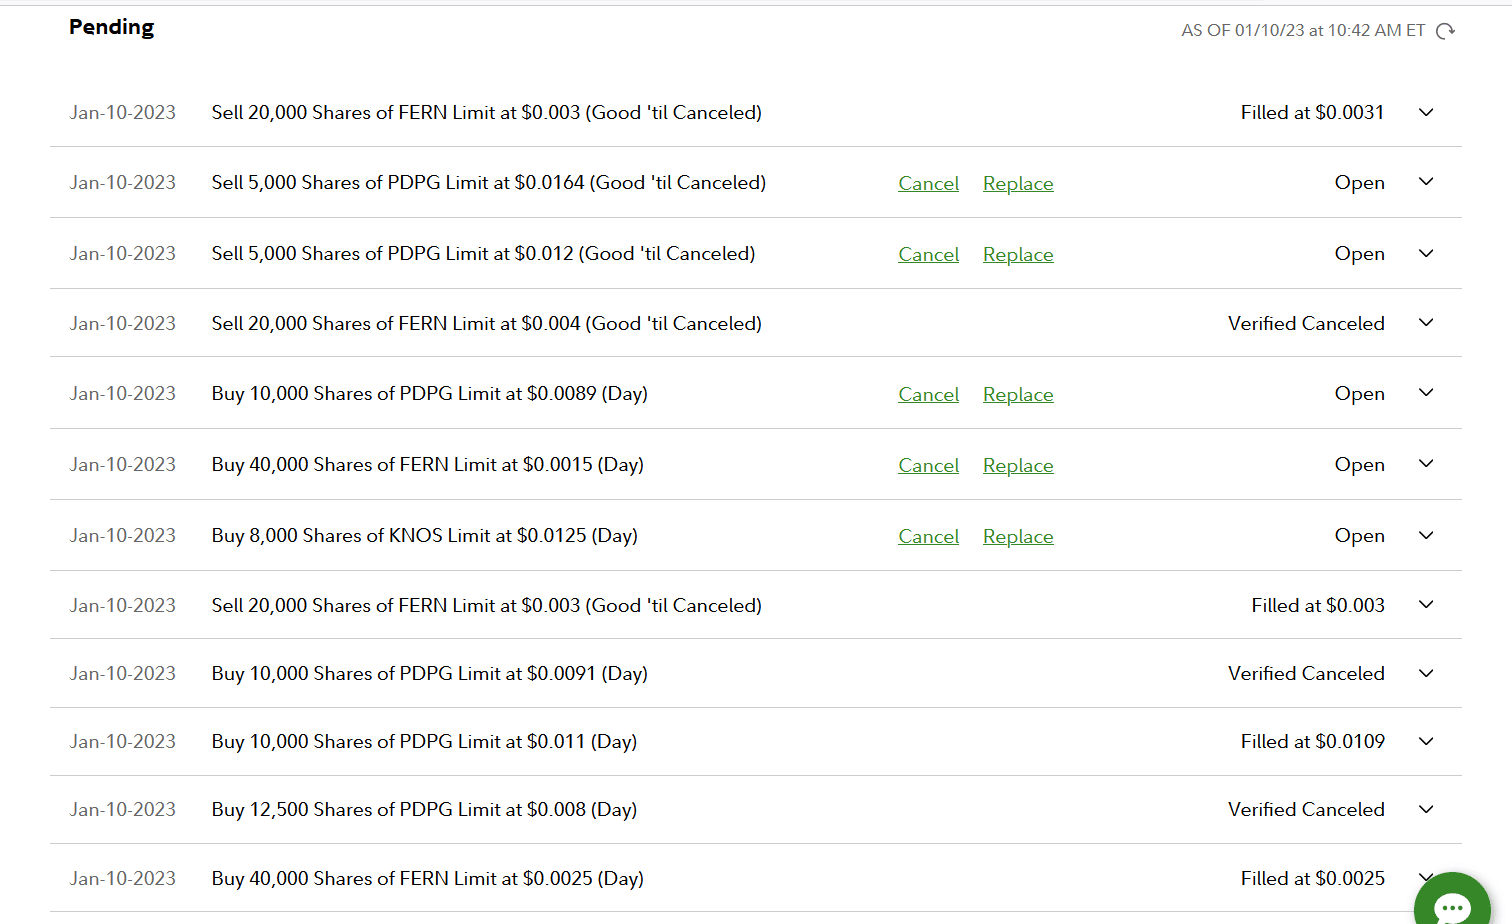
Task: Expand the FERN buy order at $0.0015
Action: [1426, 464]
